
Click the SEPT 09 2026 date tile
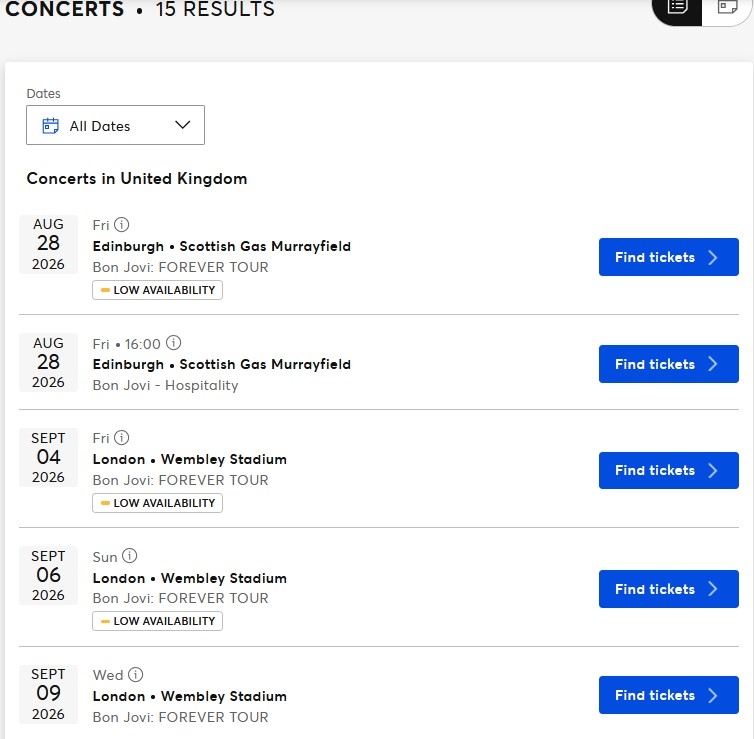pyautogui.click(x=48, y=694)
